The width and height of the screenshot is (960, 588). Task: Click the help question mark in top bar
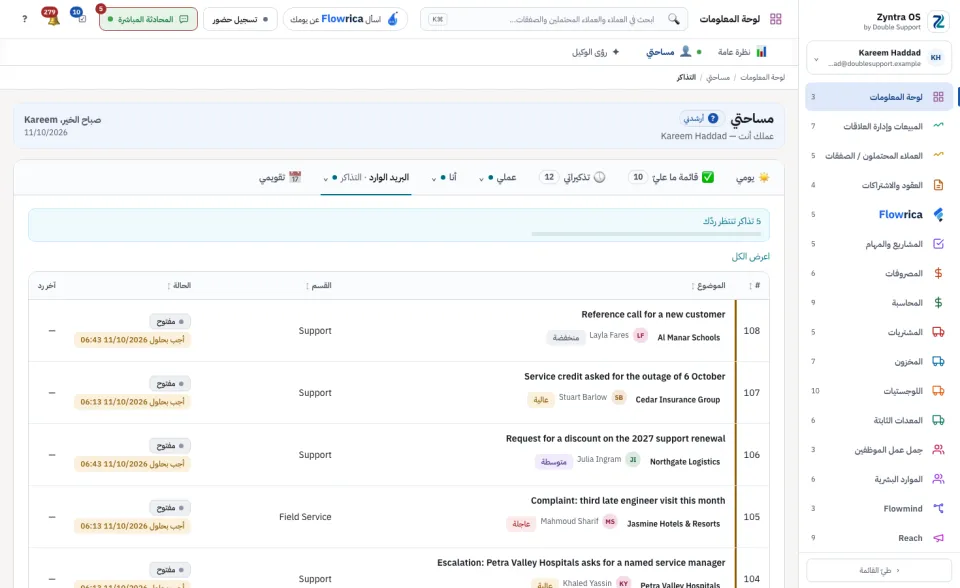pos(24,19)
